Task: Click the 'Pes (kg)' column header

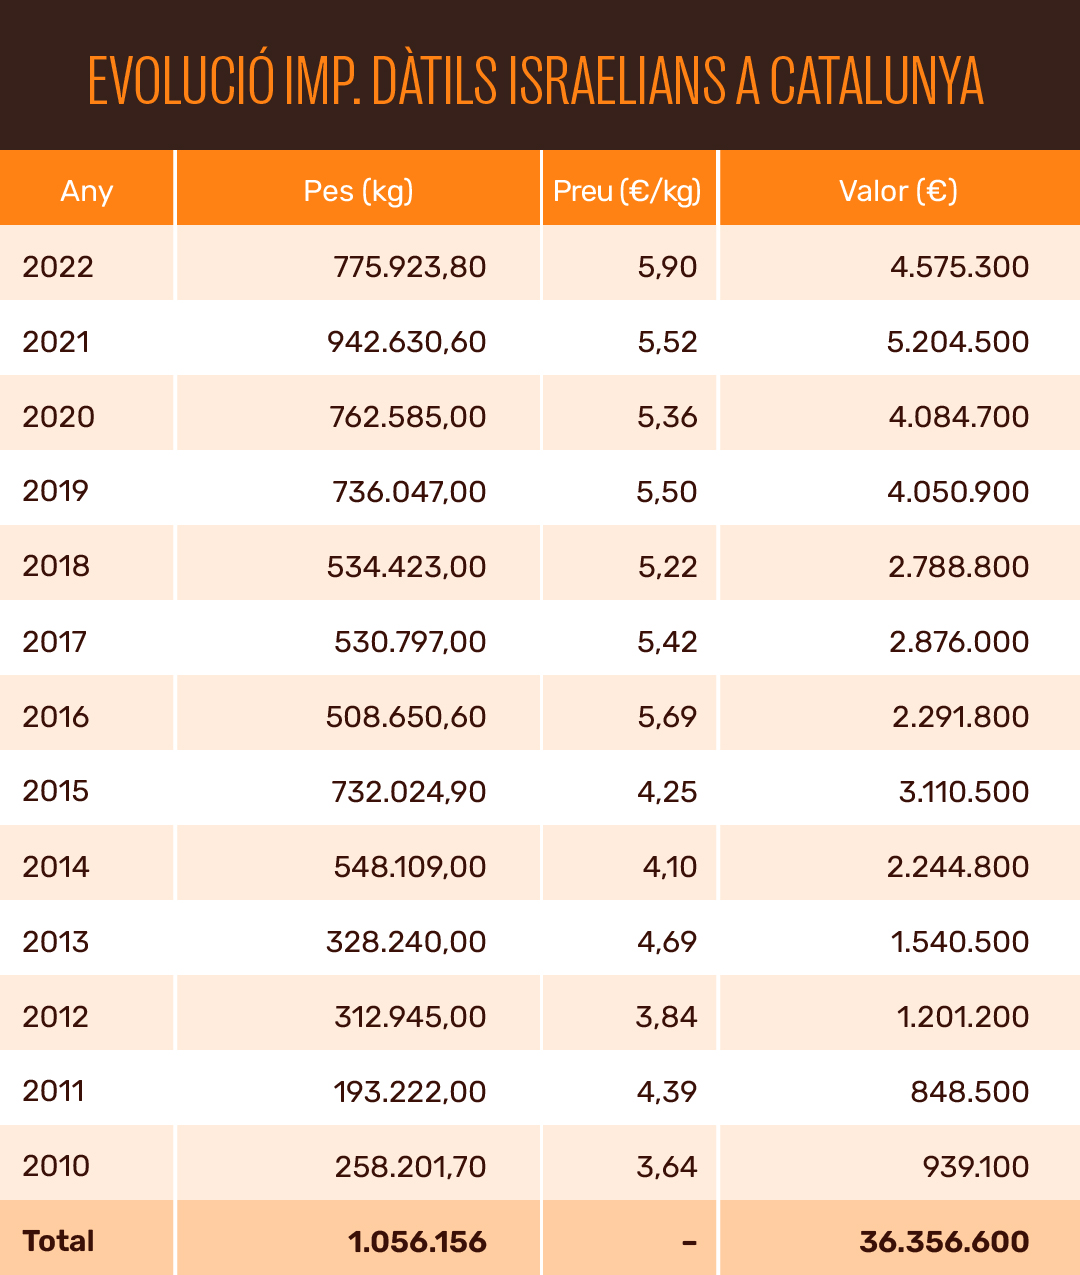Action: point(358,191)
